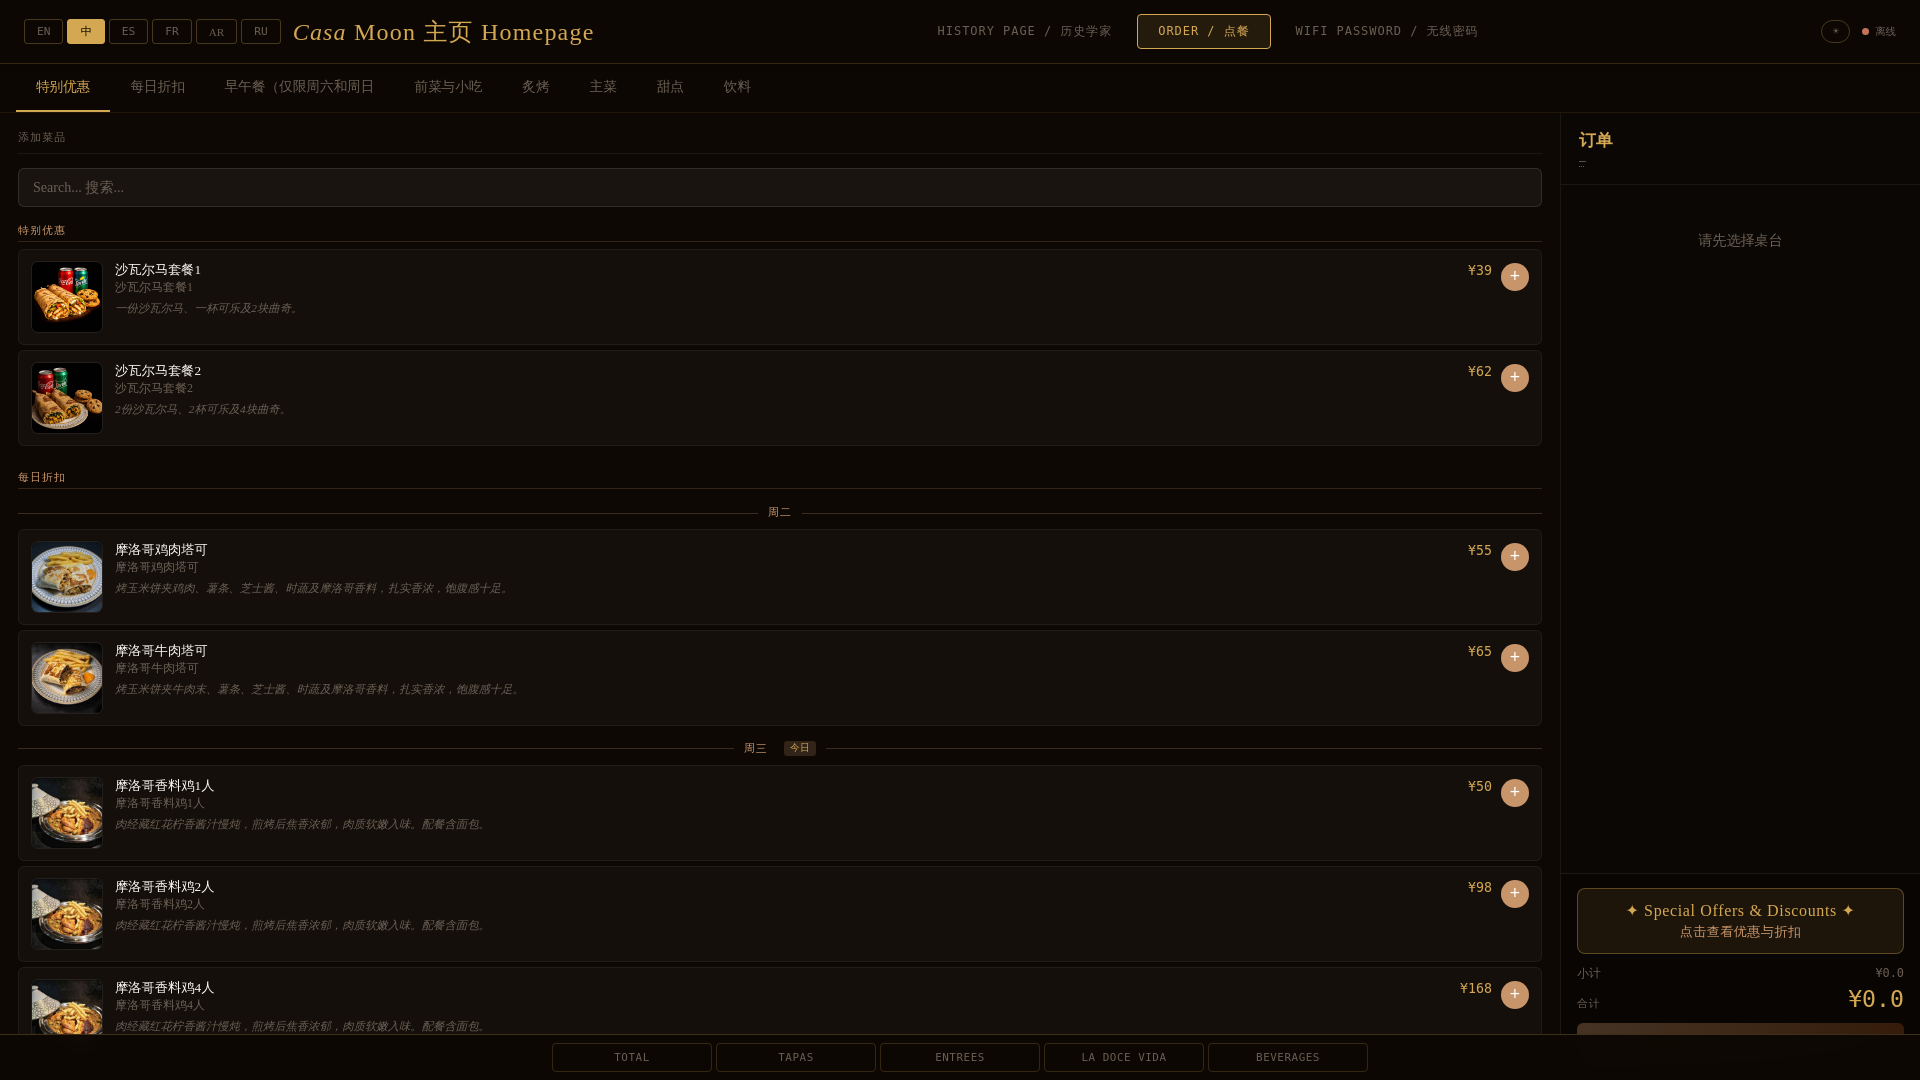Open 摩洛哥香料鸡2人 dish thumbnail
The width and height of the screenshot is (1920, 1080).
point(67,914)
